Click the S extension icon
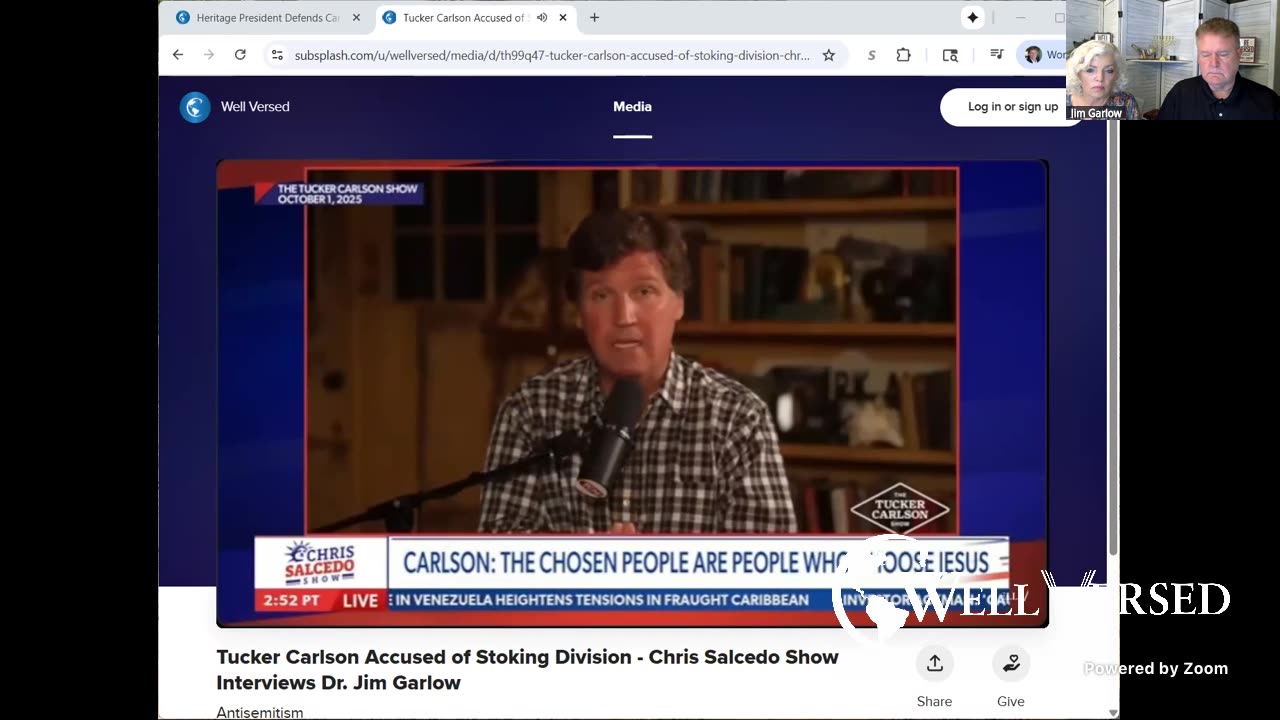 871,55
